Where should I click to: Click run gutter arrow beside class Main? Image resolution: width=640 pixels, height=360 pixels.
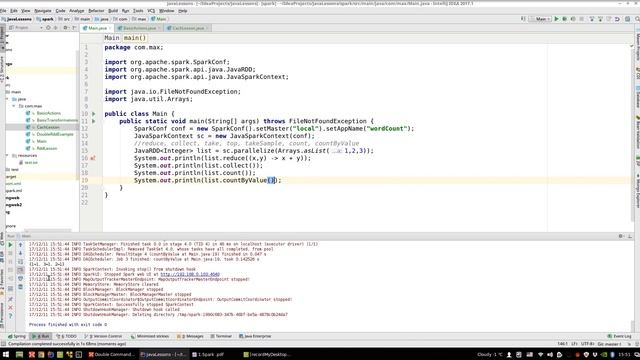pyautogui.click(x=93, y=114)
